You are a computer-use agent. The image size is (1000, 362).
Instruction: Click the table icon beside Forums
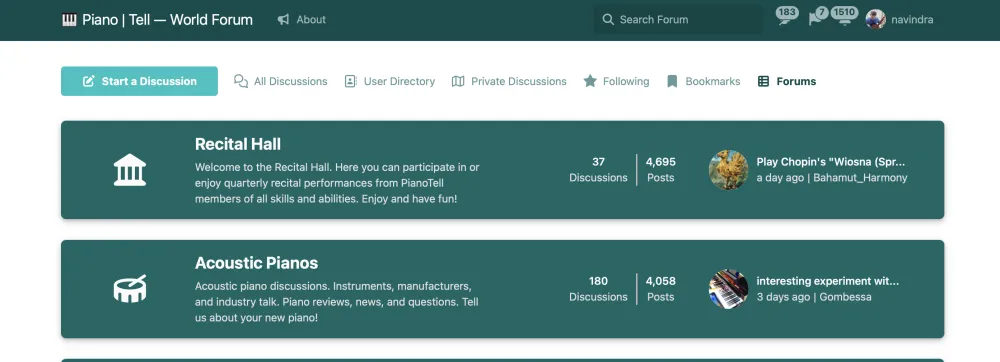(x=763, y=81)
